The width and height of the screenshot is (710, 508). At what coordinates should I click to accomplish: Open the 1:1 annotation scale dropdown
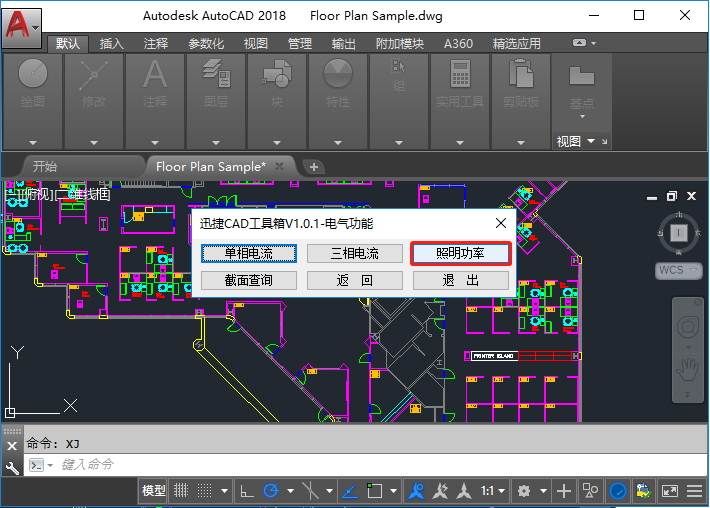click(x=493, y=491)
